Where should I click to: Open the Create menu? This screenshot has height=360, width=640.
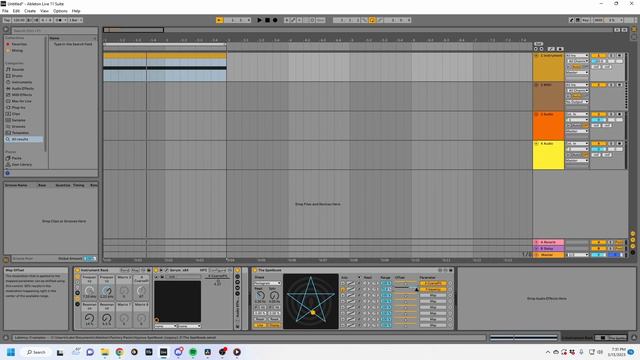coord(30,11)
